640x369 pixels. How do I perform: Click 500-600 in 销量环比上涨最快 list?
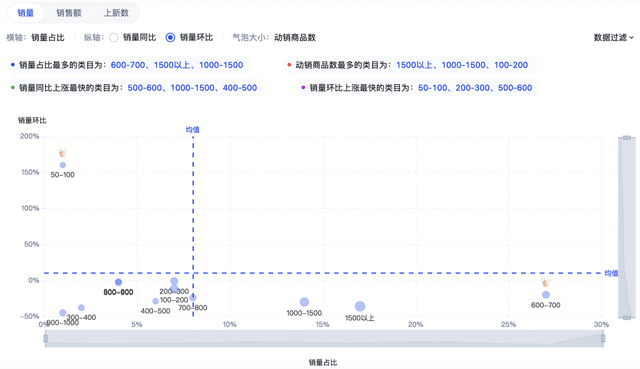tap(515, 88)
